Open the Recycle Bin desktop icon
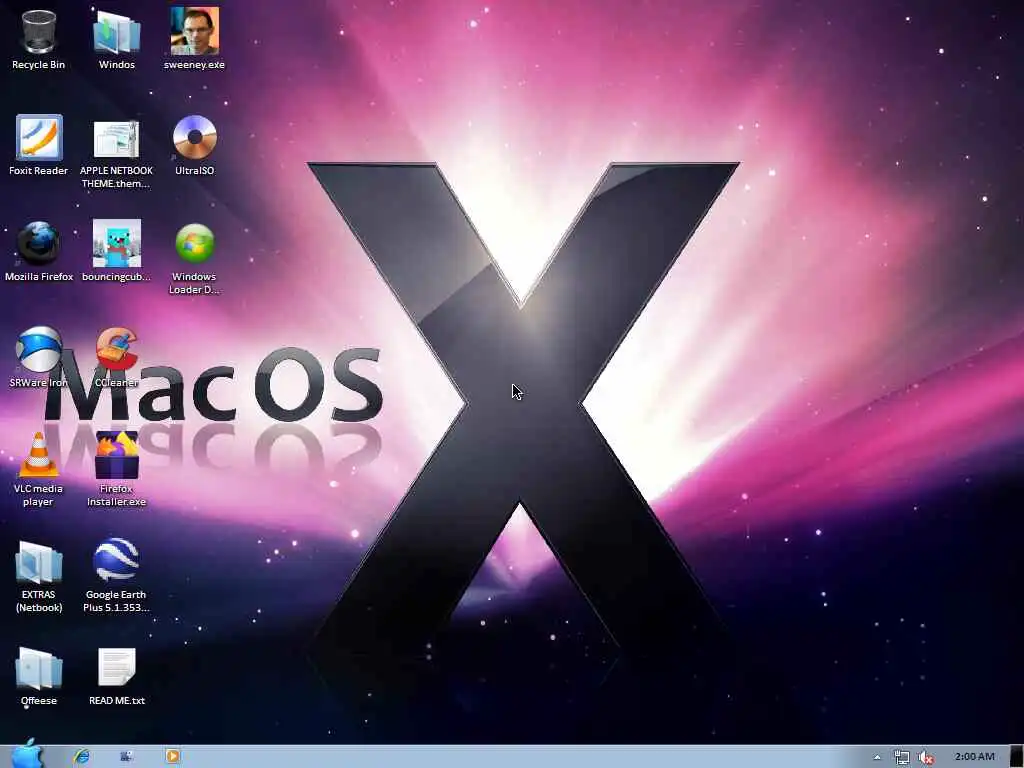The width and height of the screenshot is (1024, 768). 39,31
